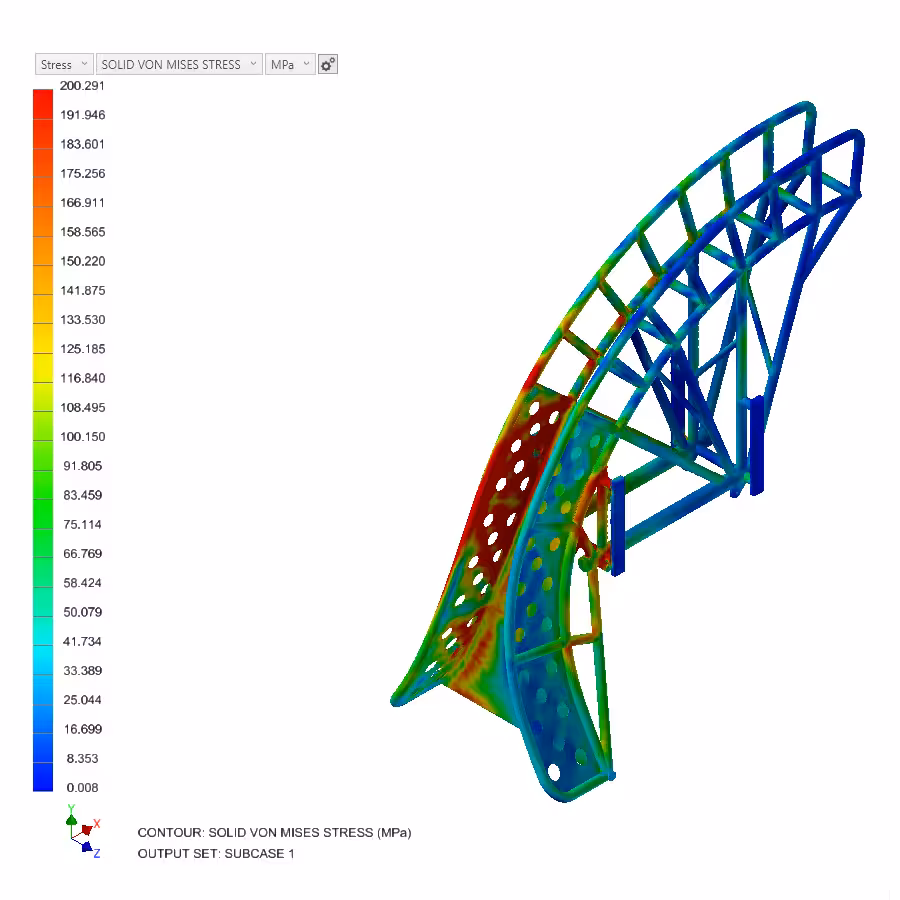Click the minimum value label 0.008

82,788
